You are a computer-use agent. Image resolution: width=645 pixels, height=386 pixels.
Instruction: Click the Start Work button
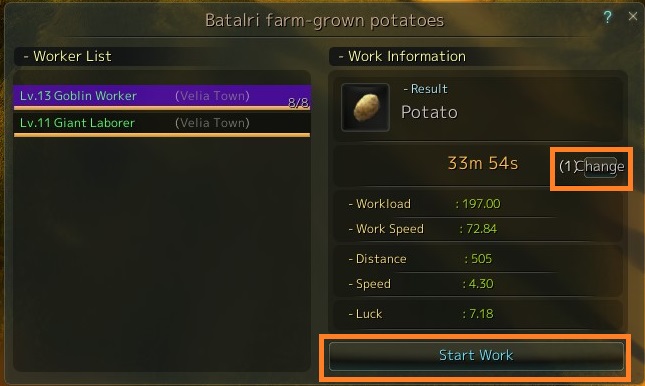pos(476,355)
